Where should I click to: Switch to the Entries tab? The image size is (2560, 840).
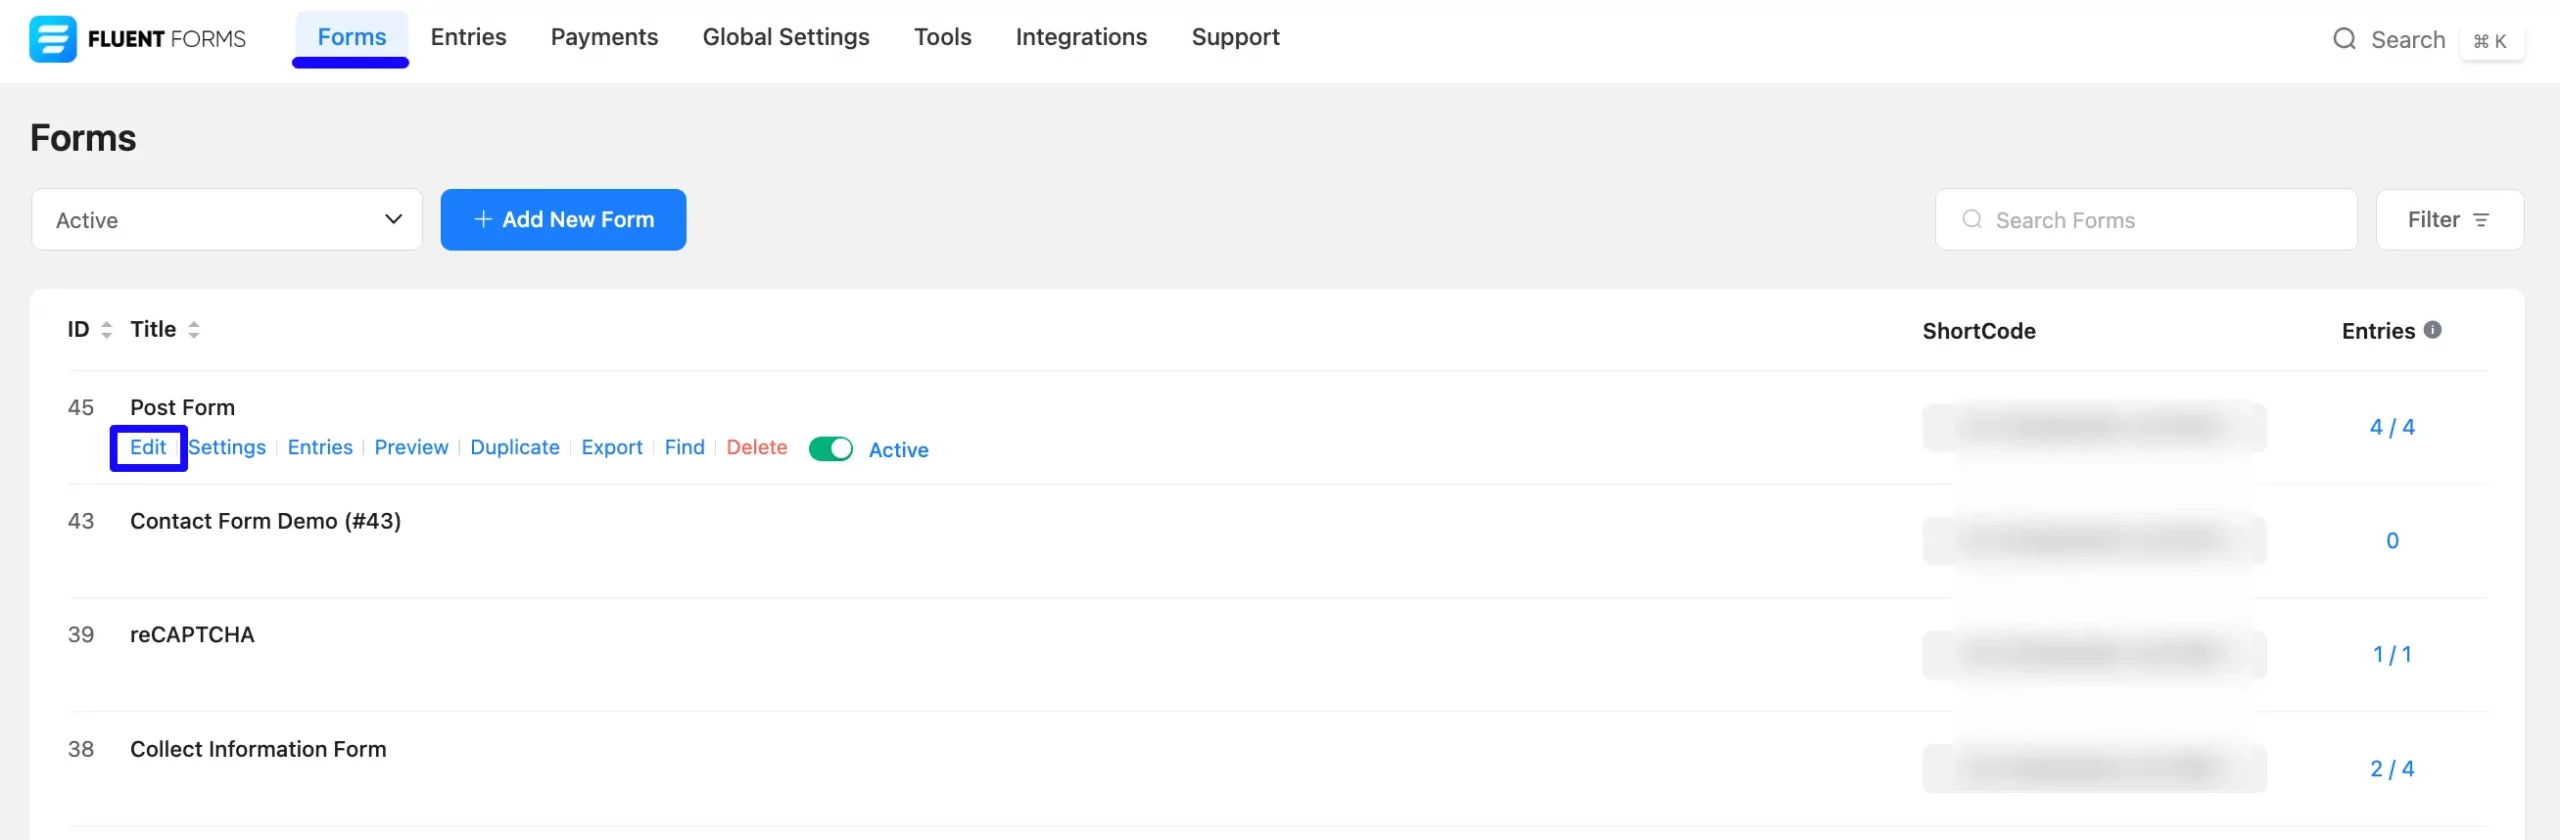[x=468, y=37]
